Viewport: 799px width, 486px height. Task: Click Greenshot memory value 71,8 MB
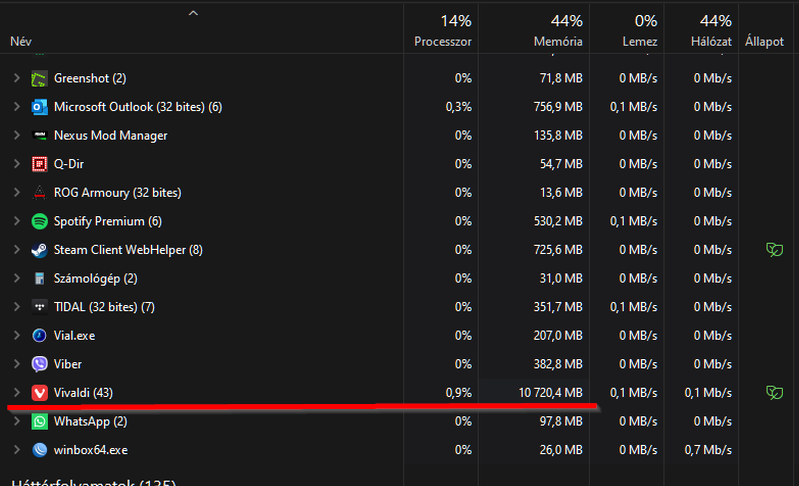(x=561, y=78)
